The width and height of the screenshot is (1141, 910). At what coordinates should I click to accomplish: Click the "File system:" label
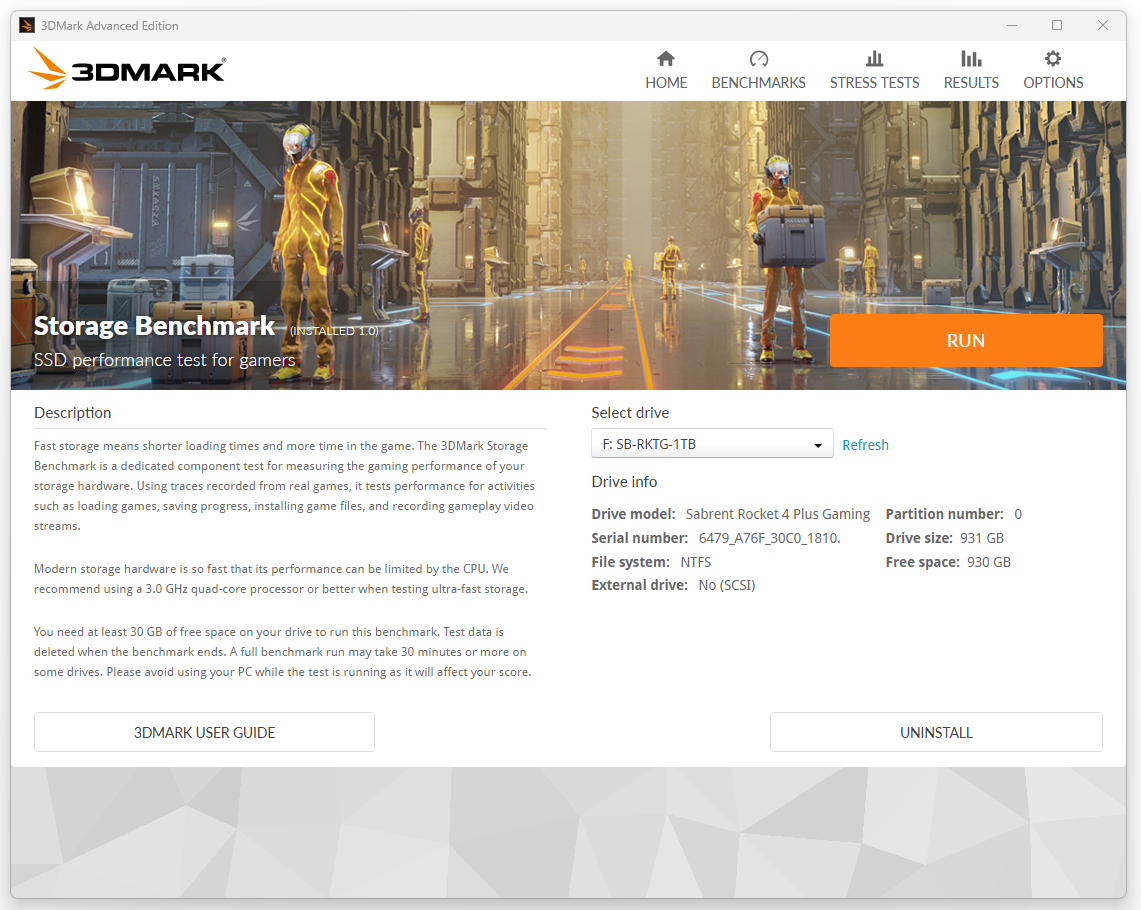pyautogui.click(x=630, y=562)
